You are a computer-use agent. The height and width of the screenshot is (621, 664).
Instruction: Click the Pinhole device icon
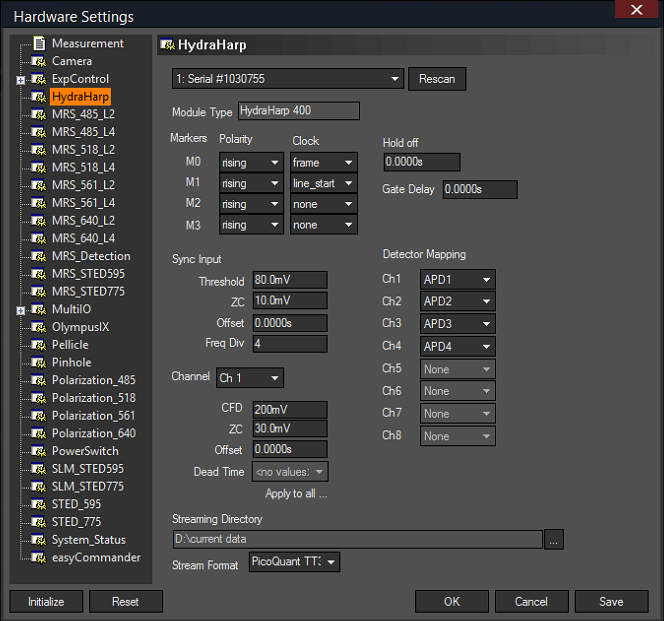coord(39,363)
